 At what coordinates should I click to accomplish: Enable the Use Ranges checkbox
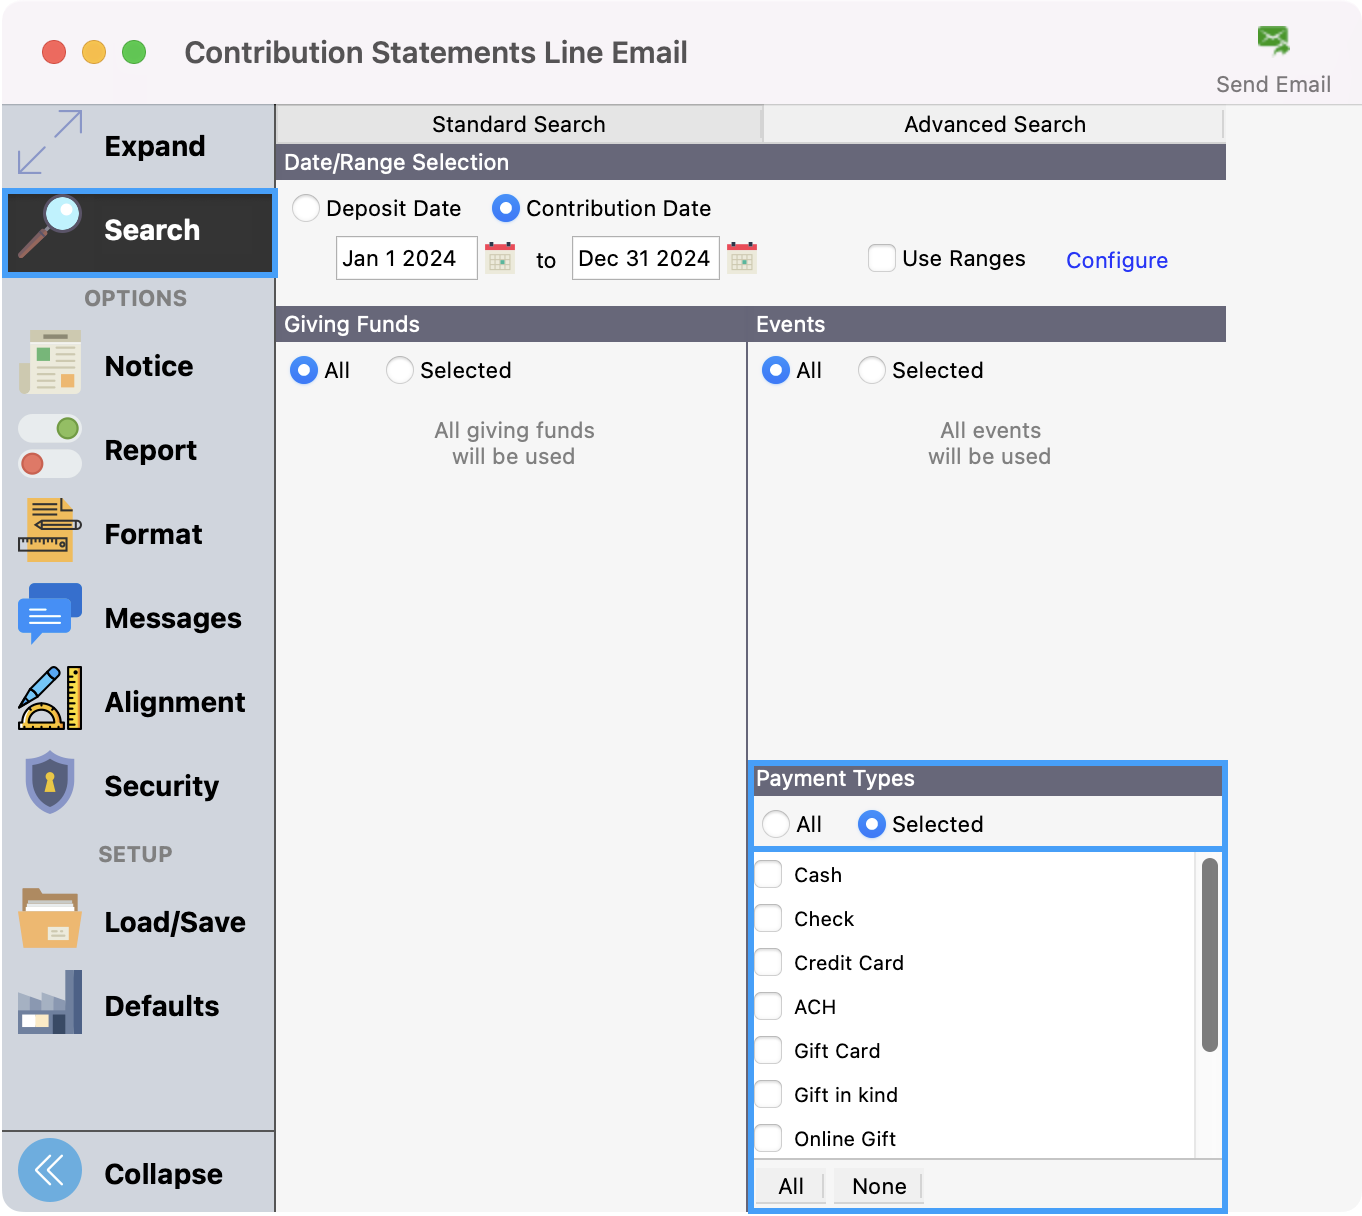click(x=881, y=258)
